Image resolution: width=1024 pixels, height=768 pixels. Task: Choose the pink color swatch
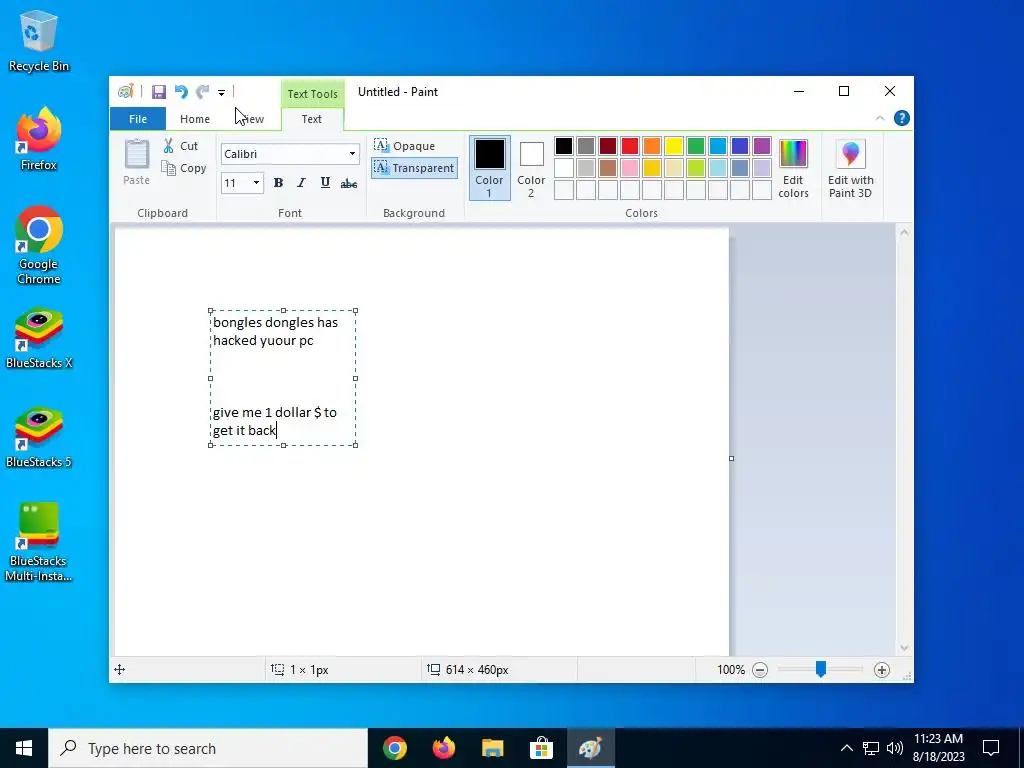pyautogui.click(x=630, y=168)
